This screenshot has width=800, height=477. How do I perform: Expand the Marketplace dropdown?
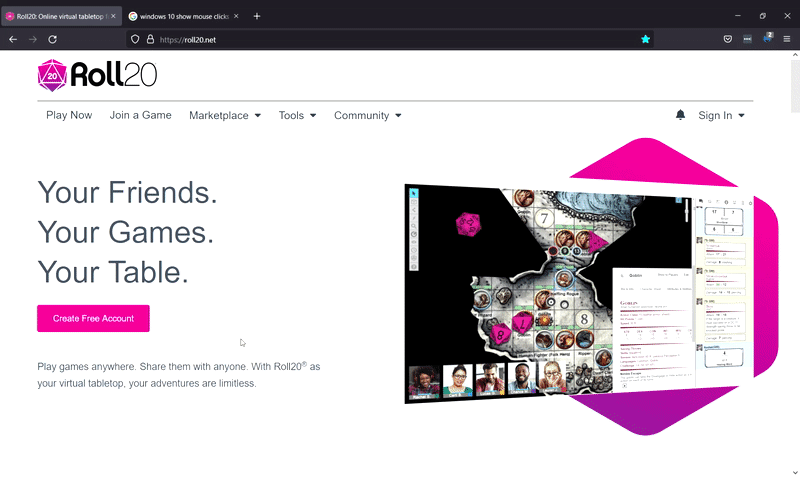[x=225, y=115]
